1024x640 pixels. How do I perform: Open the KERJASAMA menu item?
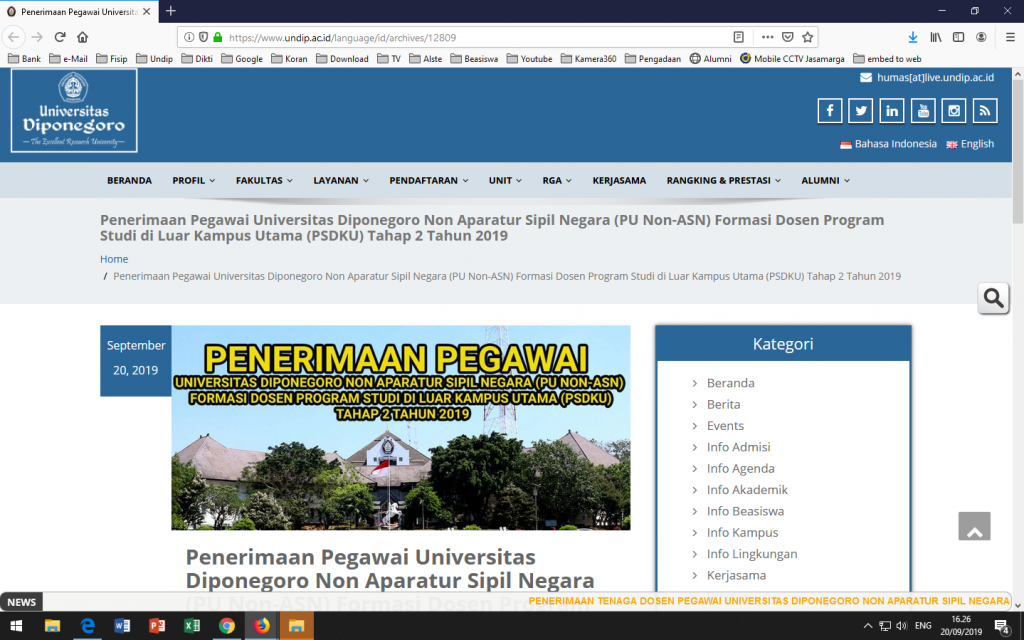tap(619, 181)
